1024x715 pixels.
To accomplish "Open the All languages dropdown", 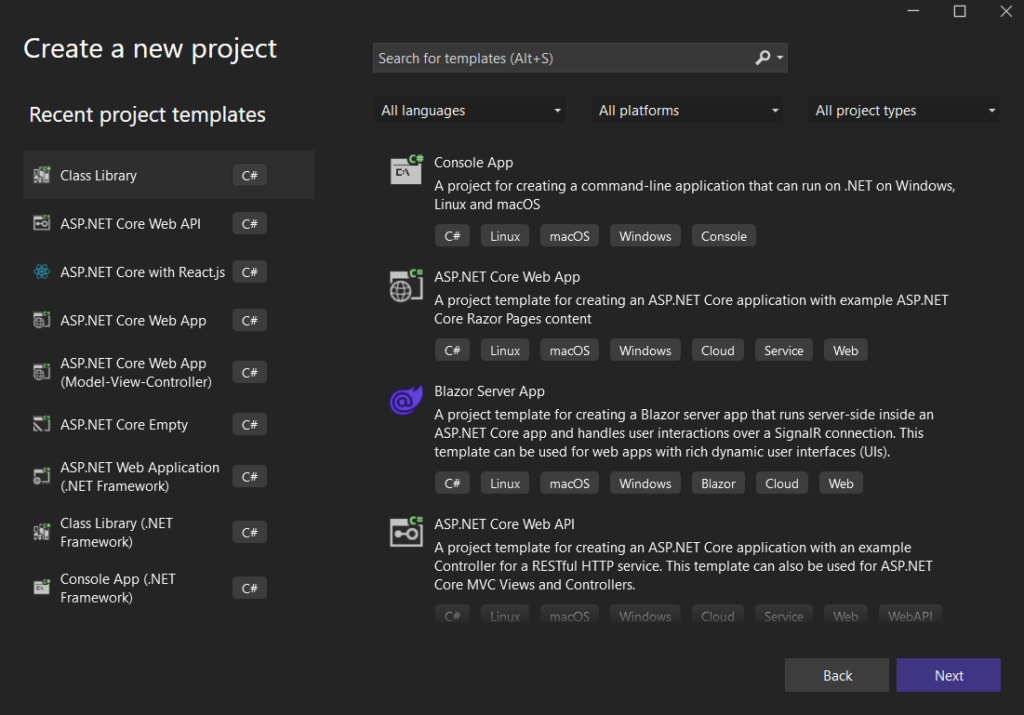I will click(470, 110).
